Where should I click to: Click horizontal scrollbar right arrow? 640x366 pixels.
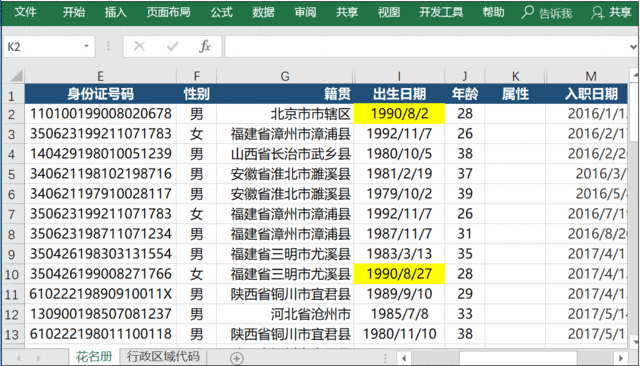[621, 359]
